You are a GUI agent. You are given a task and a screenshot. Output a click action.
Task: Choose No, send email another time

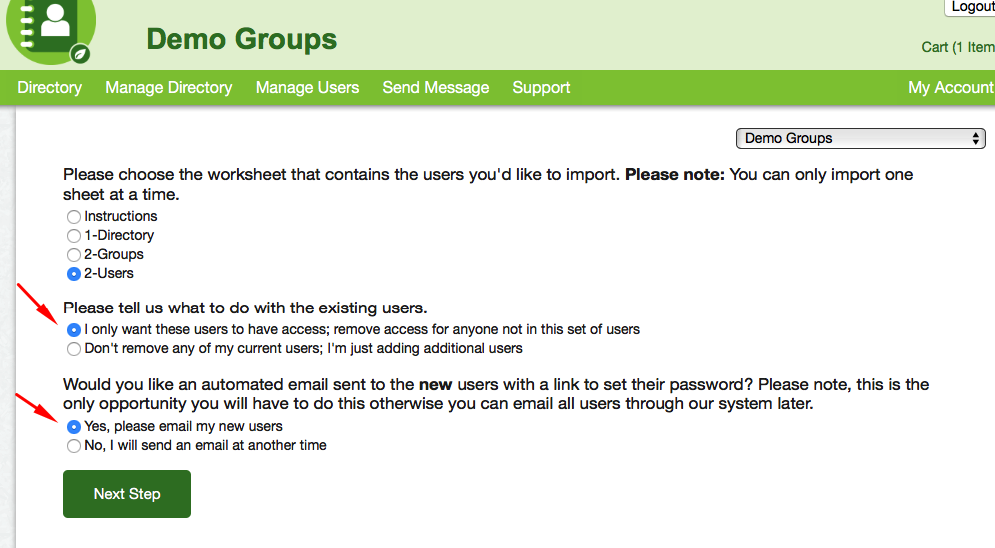74,446
